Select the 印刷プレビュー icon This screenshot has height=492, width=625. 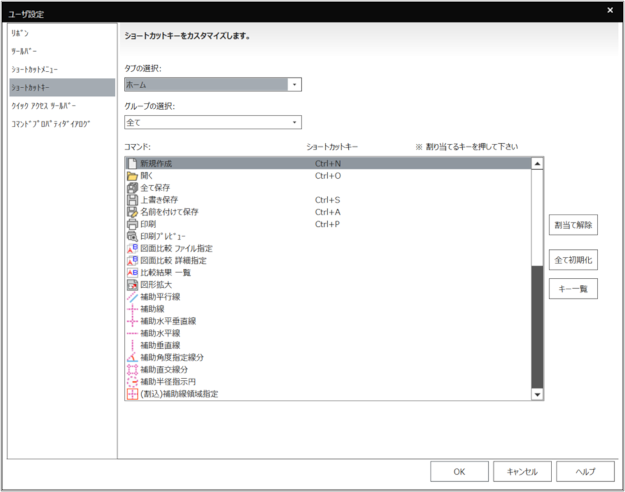tap(132, 236)
